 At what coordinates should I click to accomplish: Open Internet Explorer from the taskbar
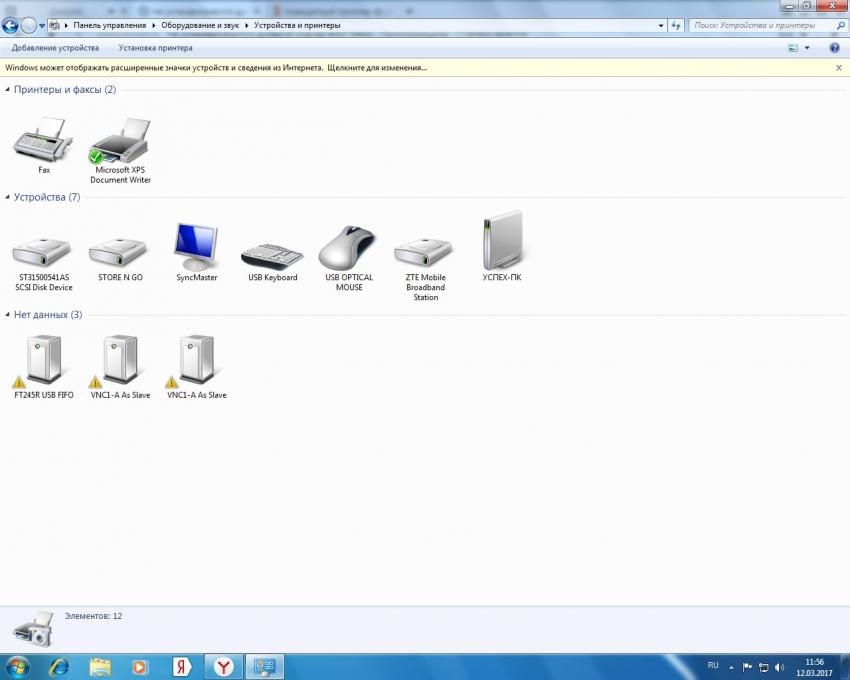(59, 666)
